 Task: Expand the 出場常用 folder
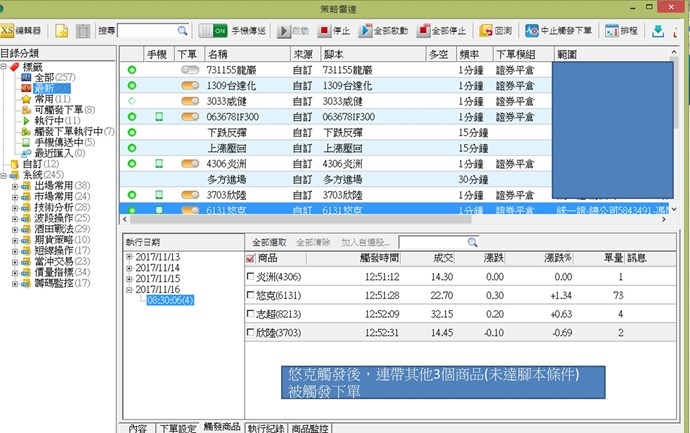(x=14, y=186)
